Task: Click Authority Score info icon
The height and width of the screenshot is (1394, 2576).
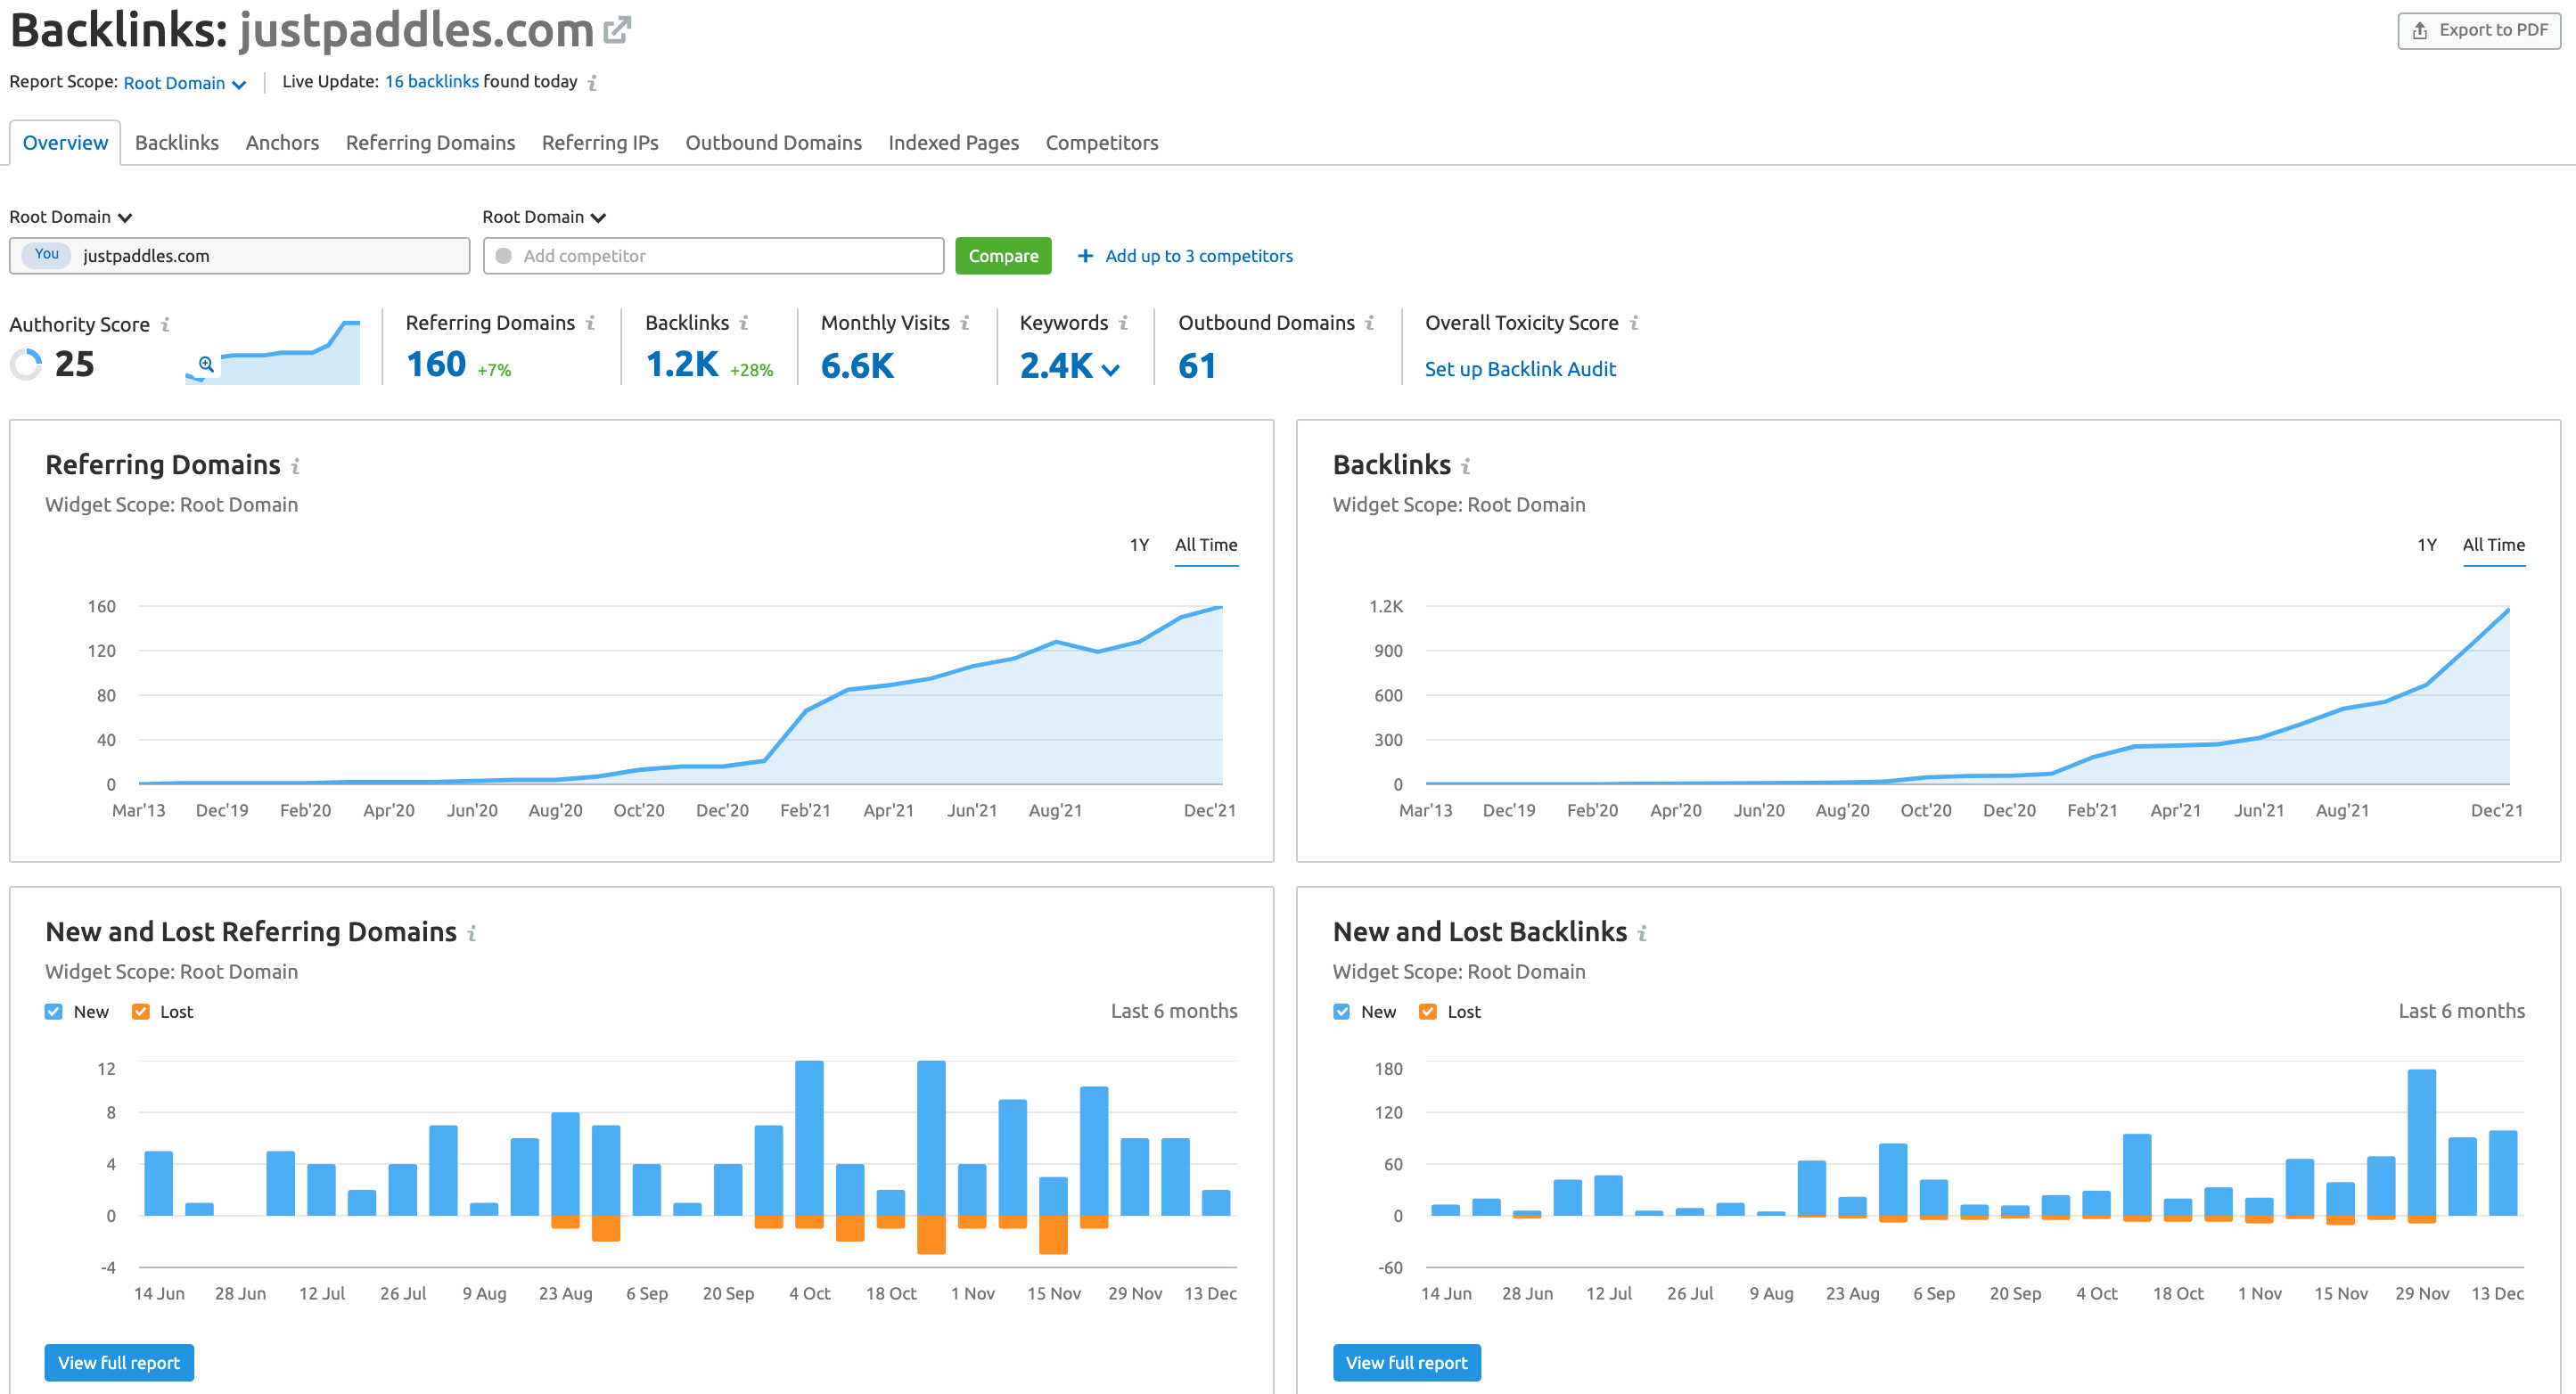Action: [165, 325]
